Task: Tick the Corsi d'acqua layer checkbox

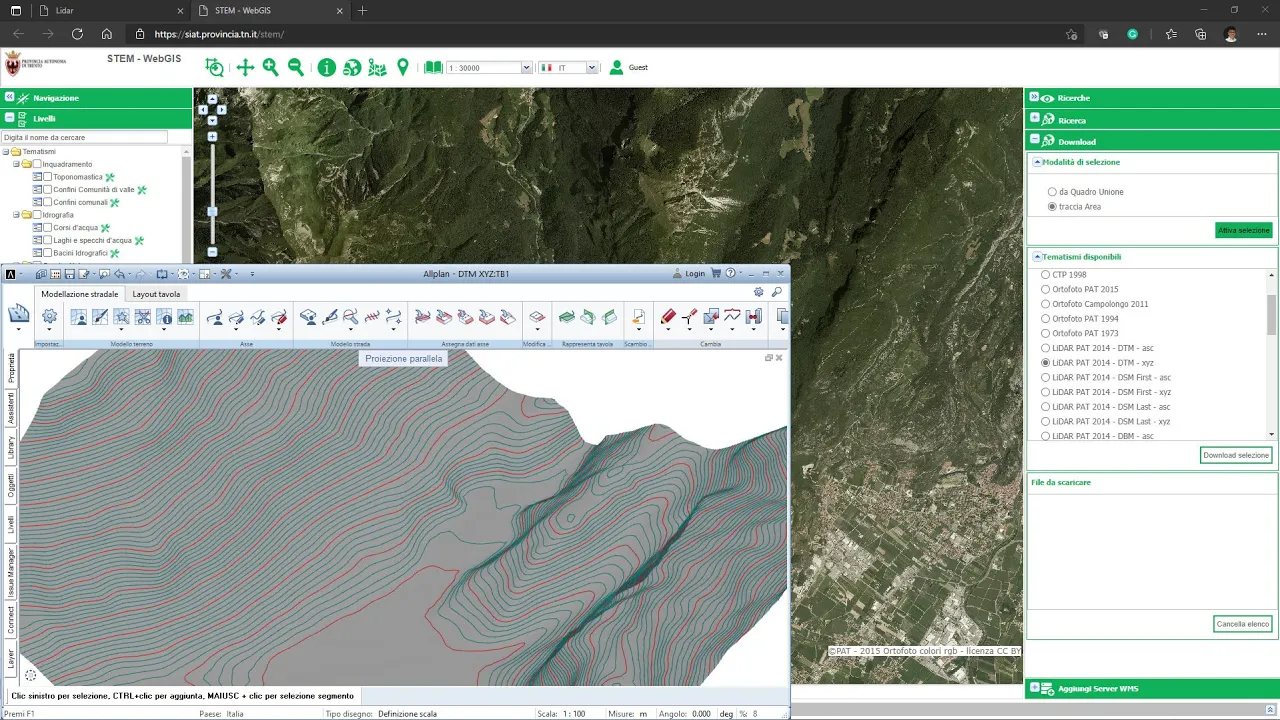Action: coord(47,227)
